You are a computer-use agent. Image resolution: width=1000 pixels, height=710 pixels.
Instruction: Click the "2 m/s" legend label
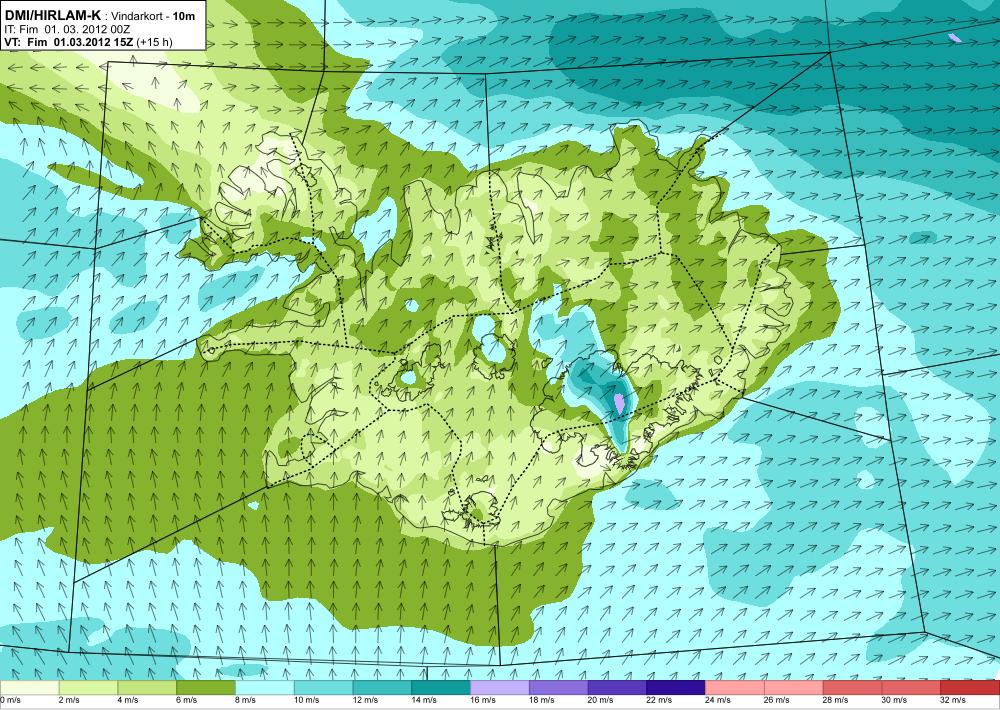[69, 700]
